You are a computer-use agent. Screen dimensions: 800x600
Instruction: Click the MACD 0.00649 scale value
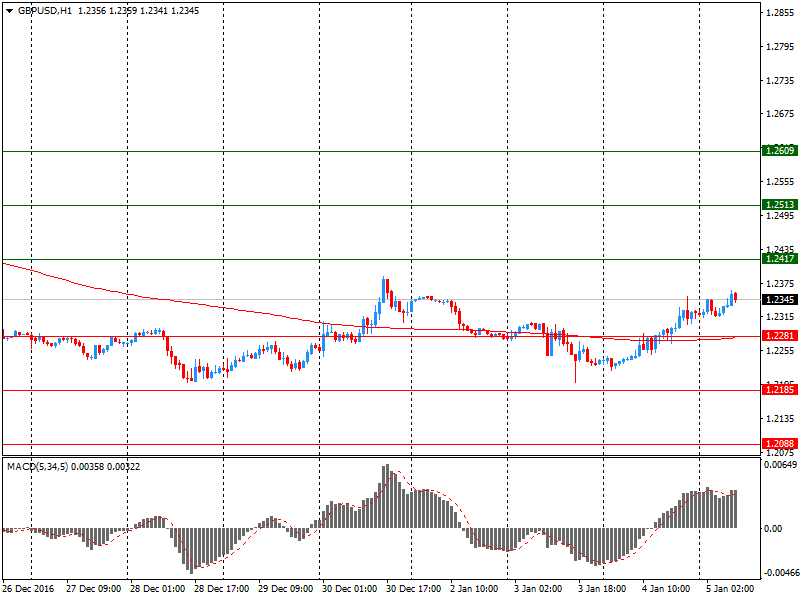pos(781,465)
